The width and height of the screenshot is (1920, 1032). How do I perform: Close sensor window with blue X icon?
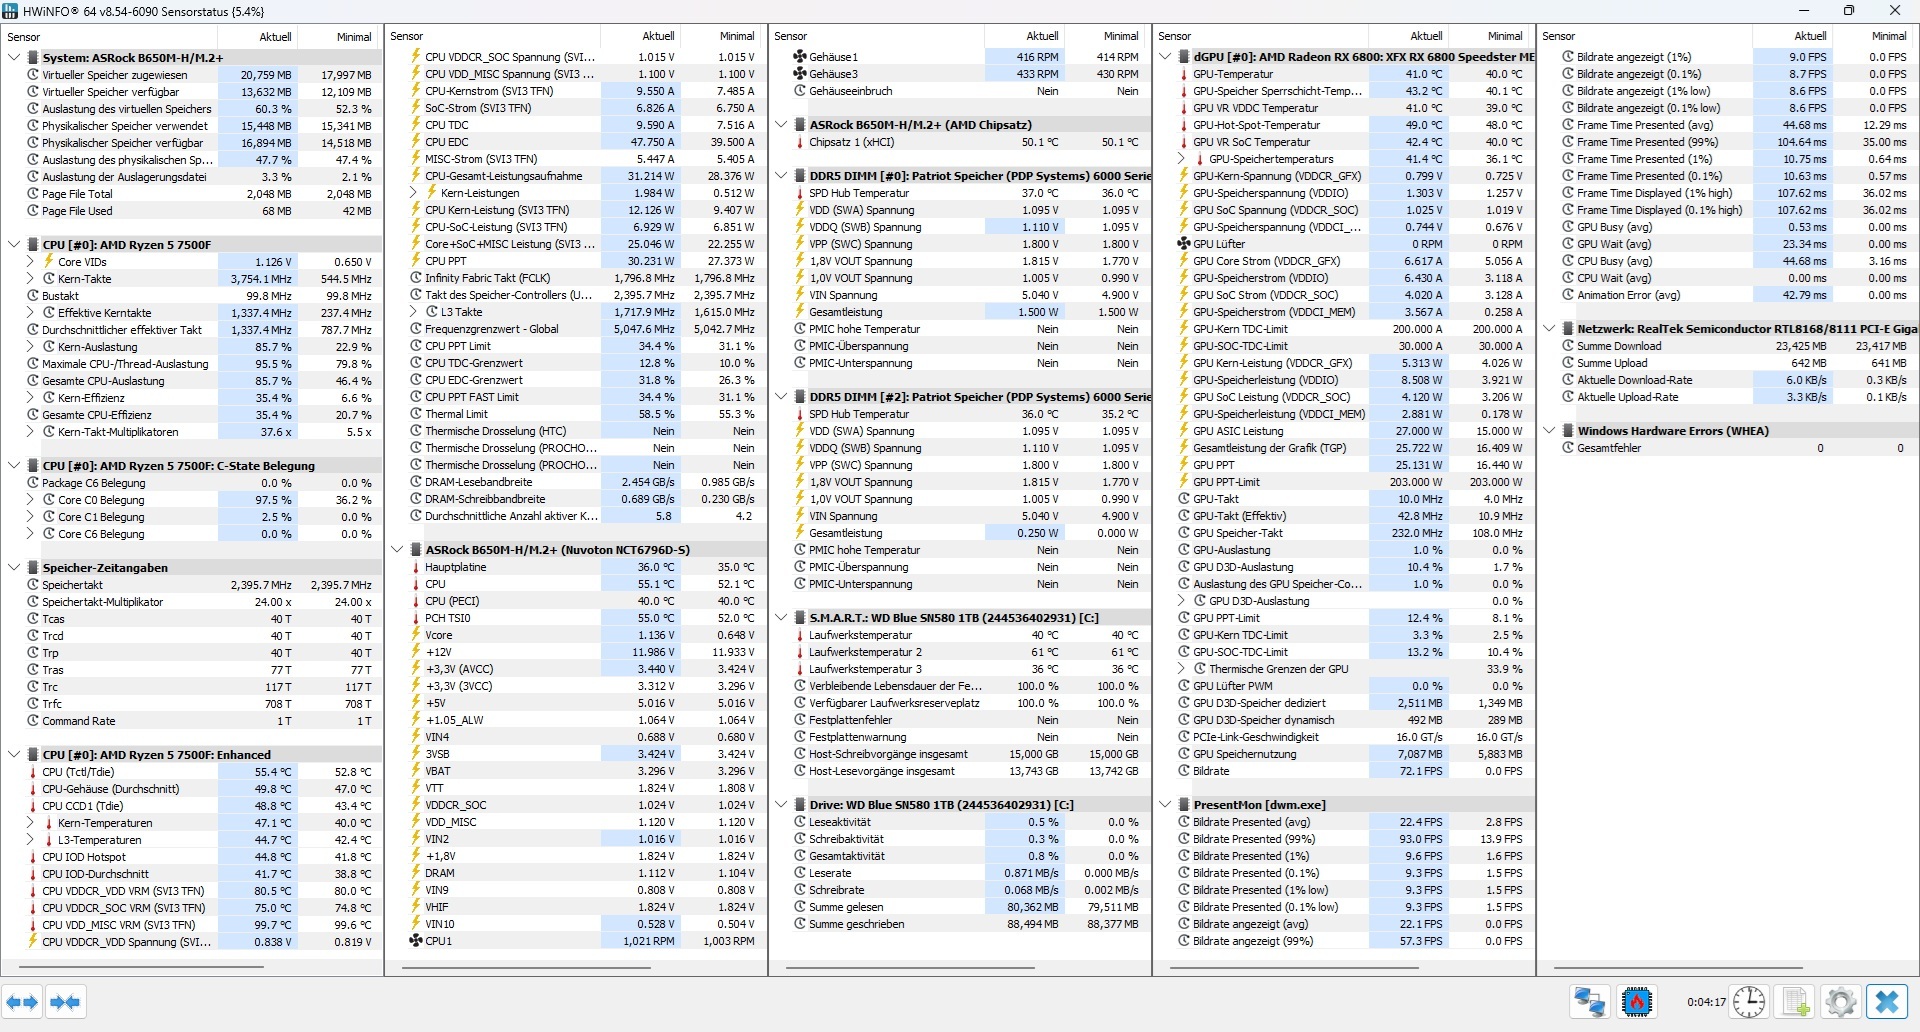coord(1887,1002)
